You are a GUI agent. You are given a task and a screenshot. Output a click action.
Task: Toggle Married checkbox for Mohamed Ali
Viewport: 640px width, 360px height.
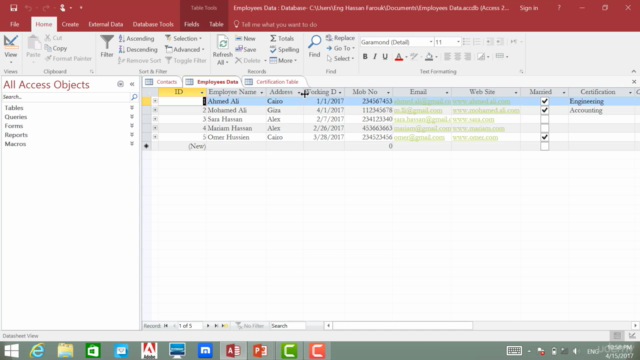coord(544,110)
